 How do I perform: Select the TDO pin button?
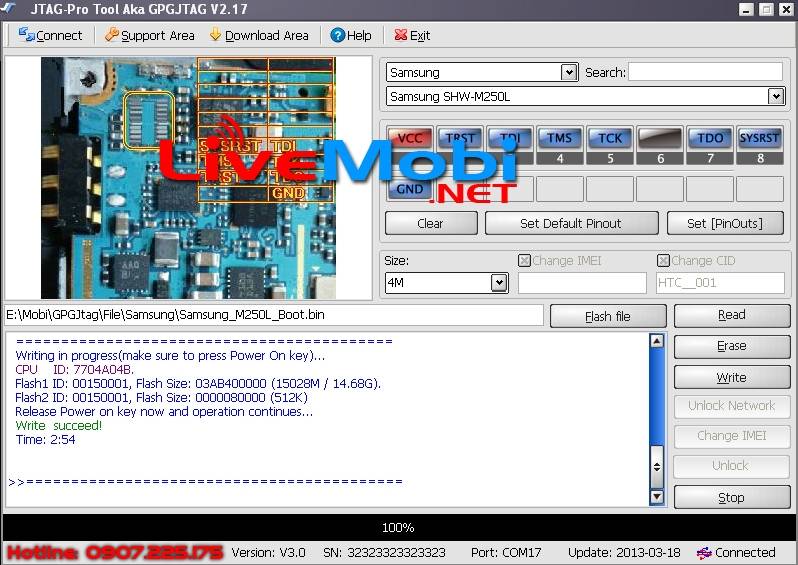(x=709, y=138)
